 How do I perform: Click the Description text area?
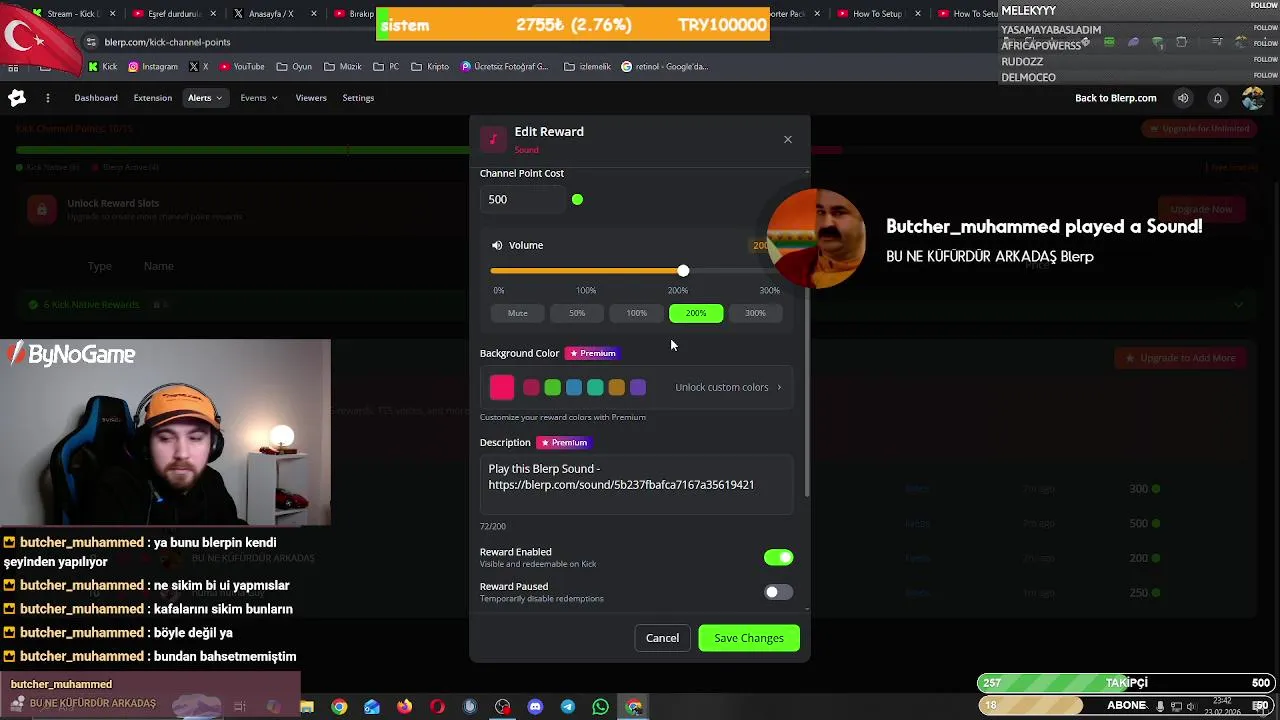pyautogui.click(x=636, y=485)
